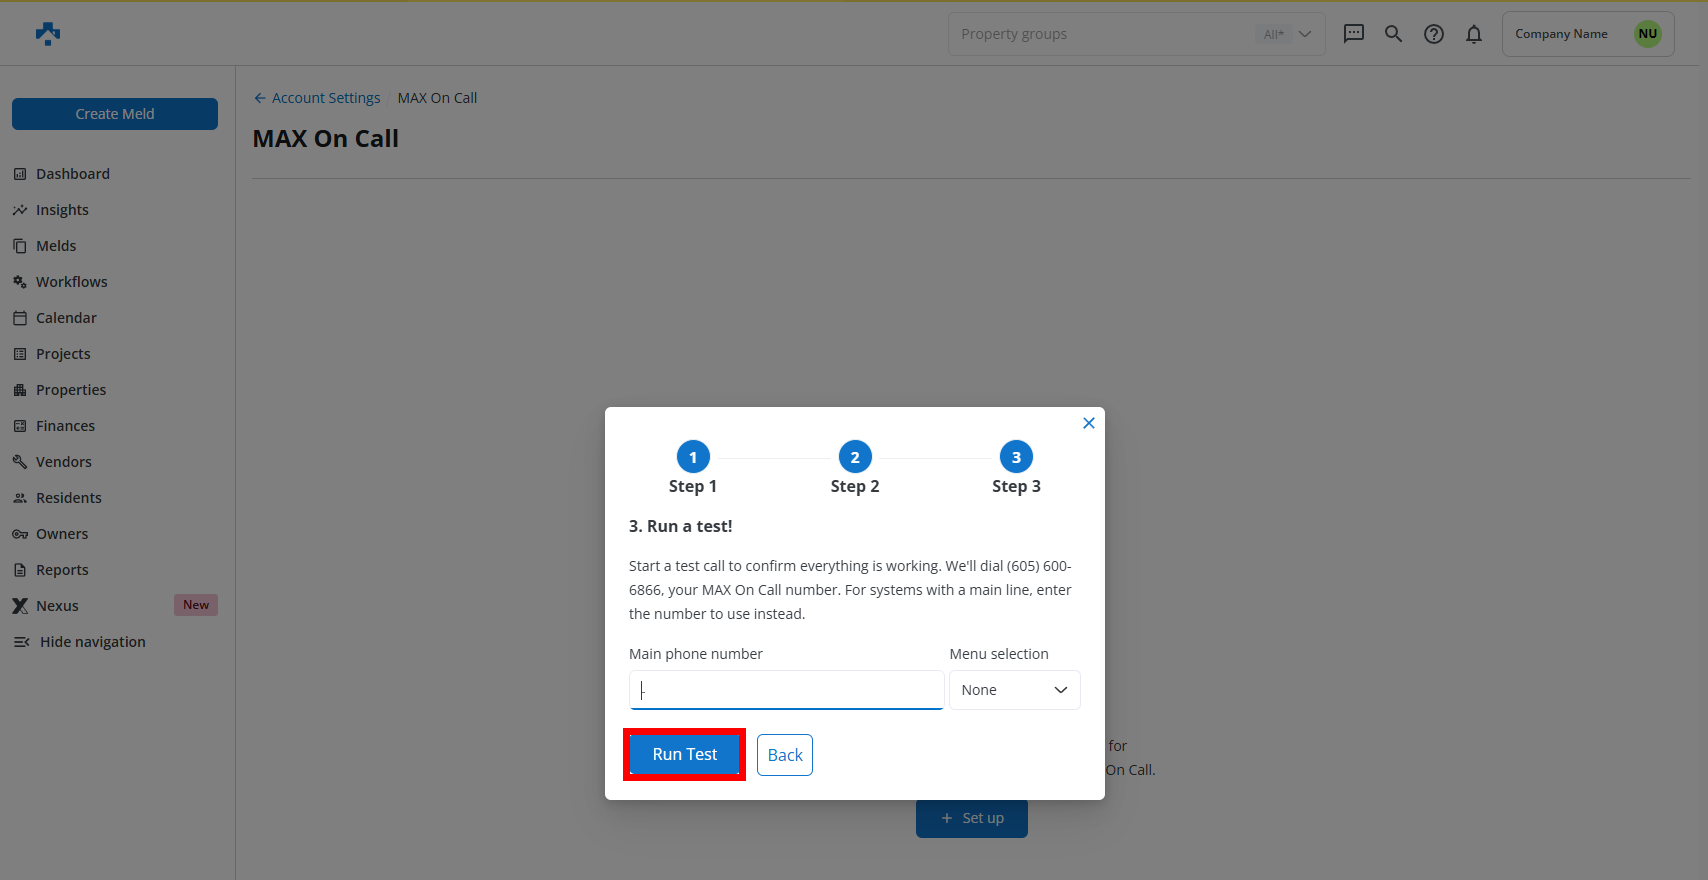Image resolution: width=1708 pixels, height=880 pixels.
Task: Open the notifications bell
Action: pos(1473,34)
